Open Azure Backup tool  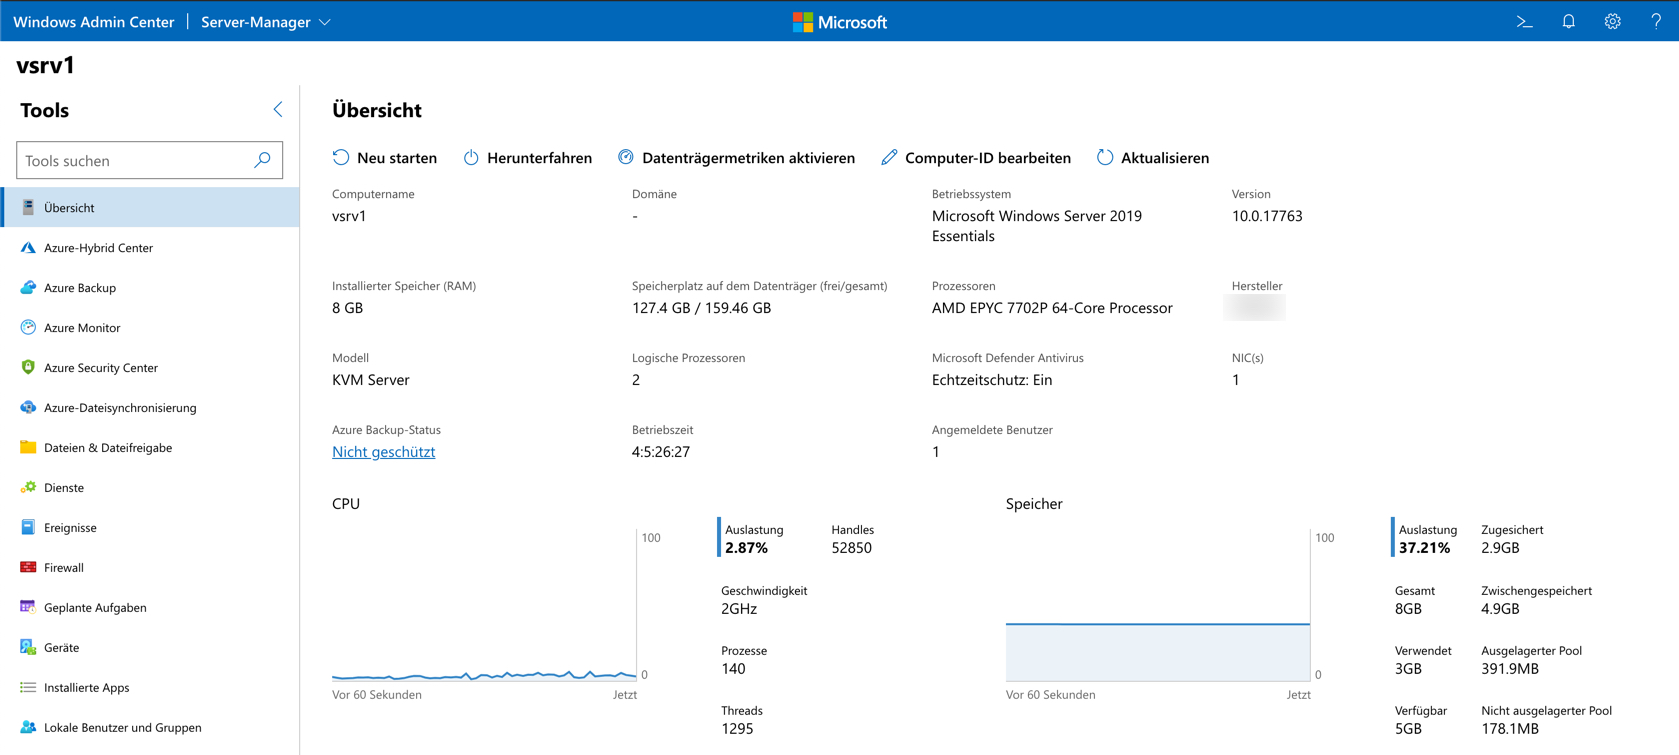click(150, 287)
